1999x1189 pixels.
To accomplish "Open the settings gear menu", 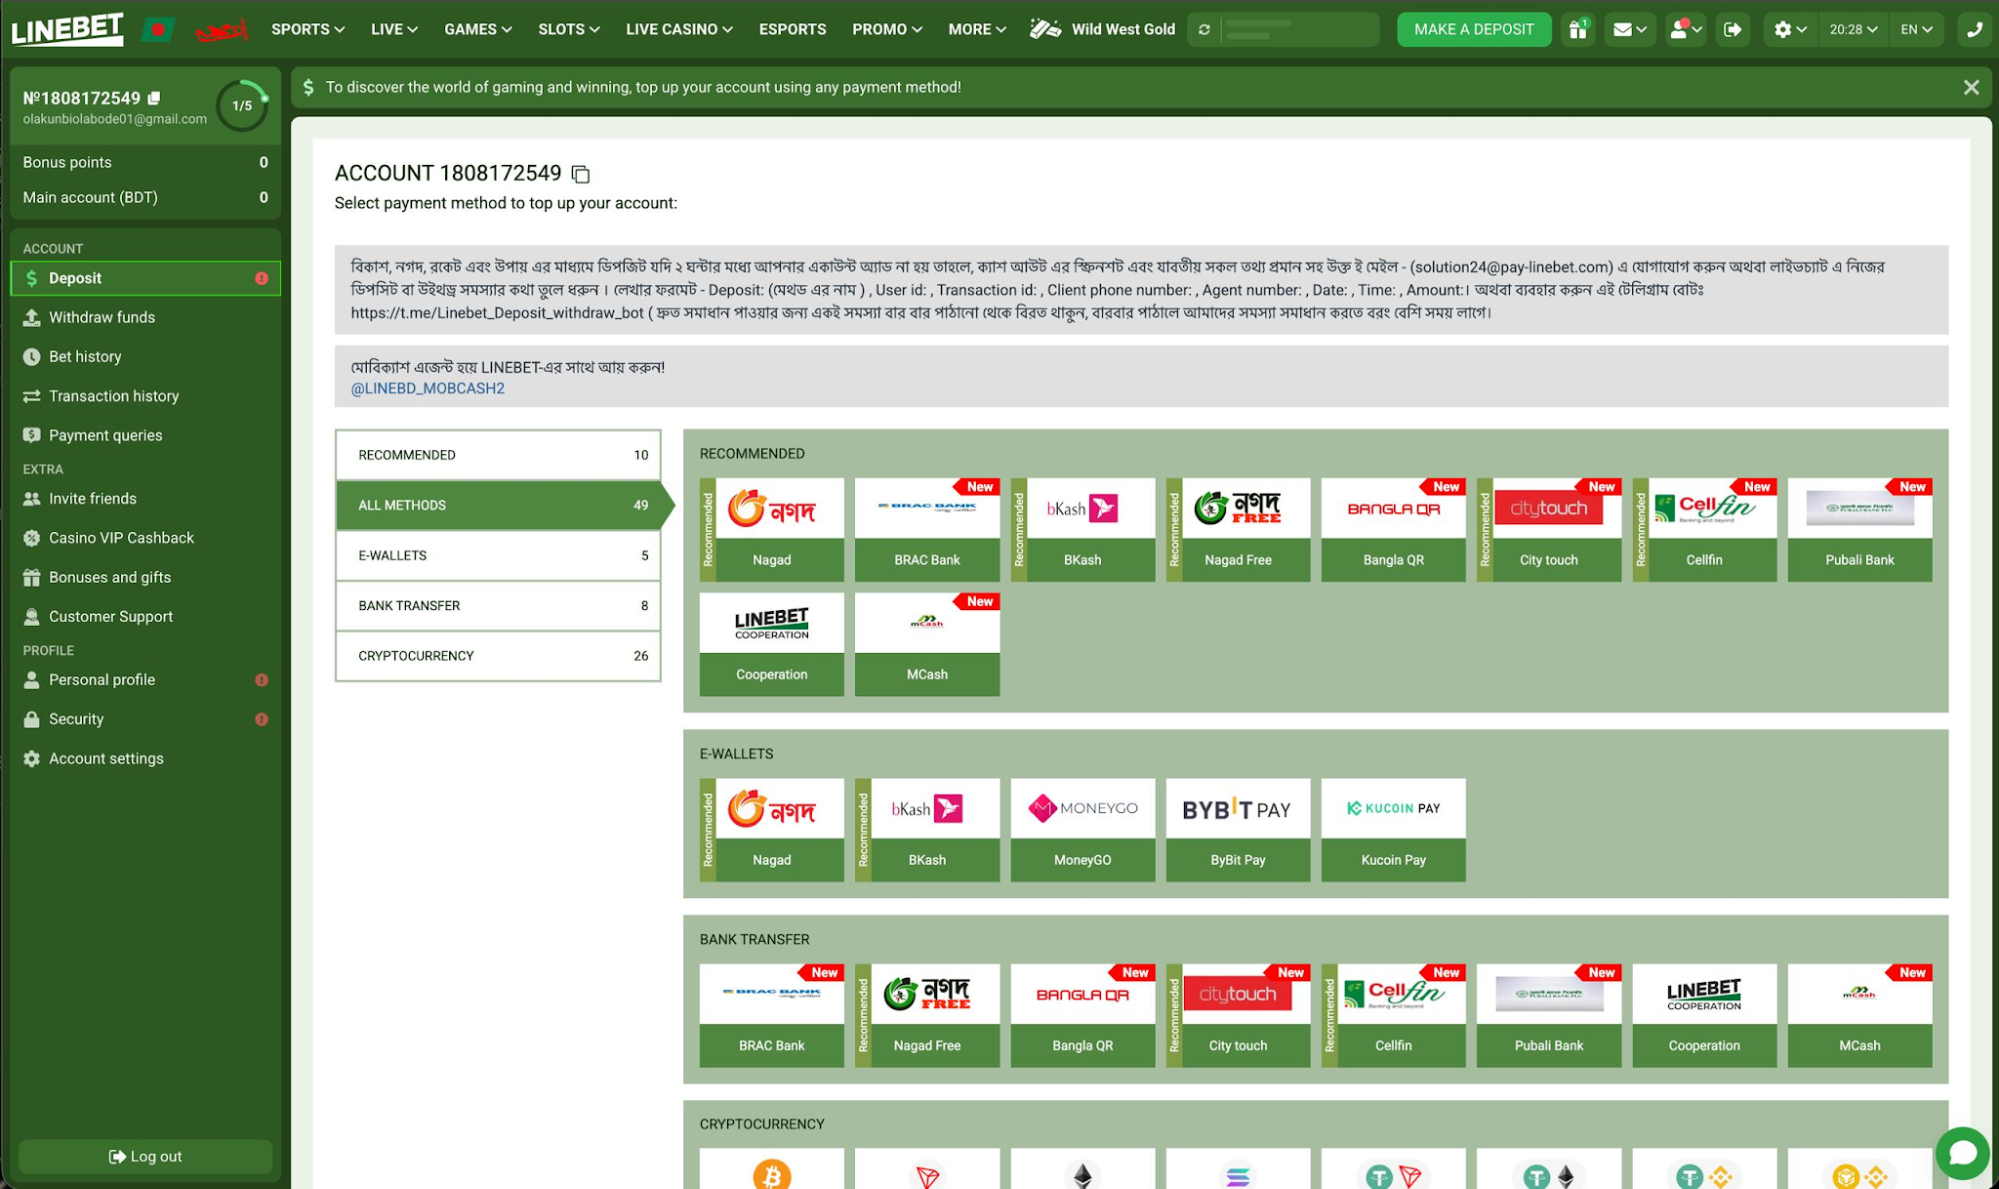I will [x=1790, y=30].
